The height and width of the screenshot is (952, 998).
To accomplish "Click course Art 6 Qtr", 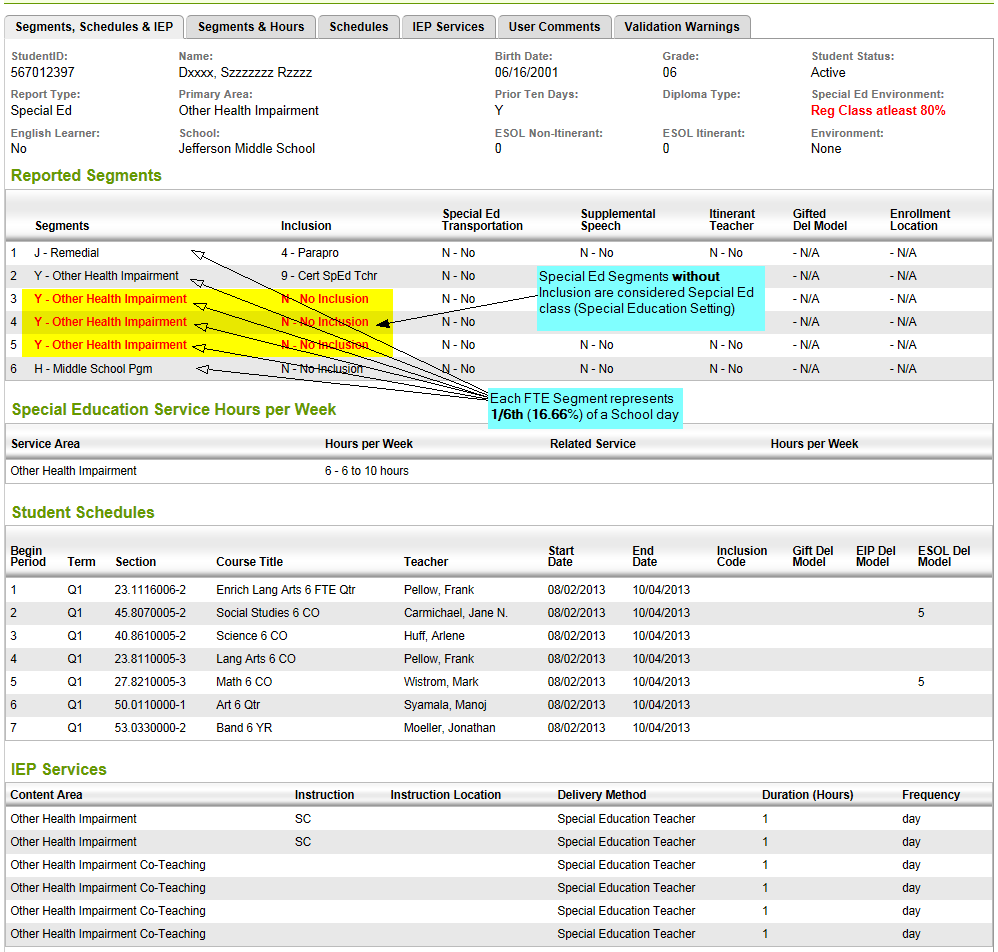I will pyautogui.click(x=238, y=704).
